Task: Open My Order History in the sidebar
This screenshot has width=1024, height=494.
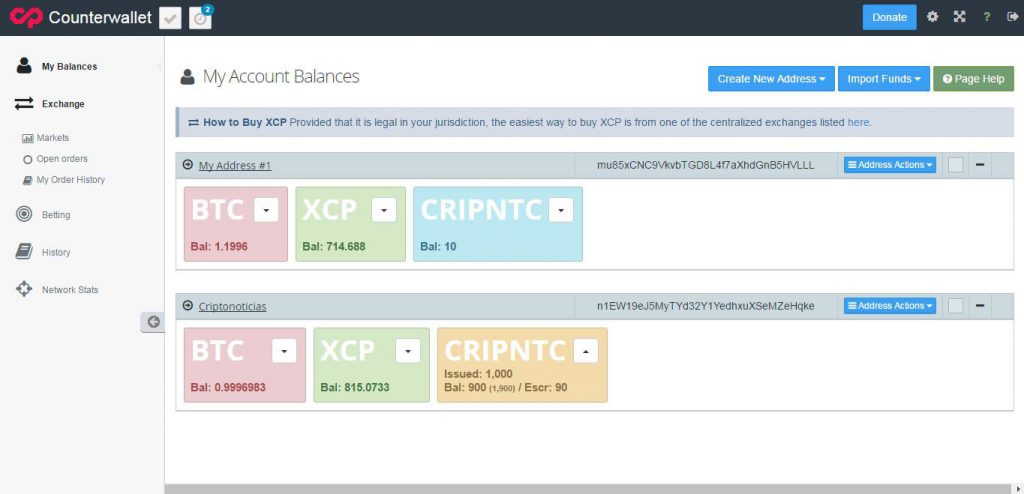Action: point(71,180)
